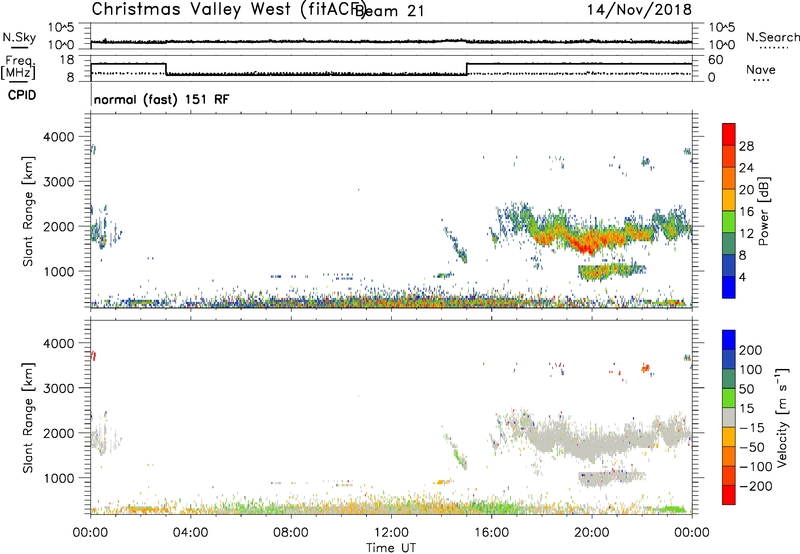Select the 'N.Search' legend label
This screenshot has width=800, height=554.
772,37
